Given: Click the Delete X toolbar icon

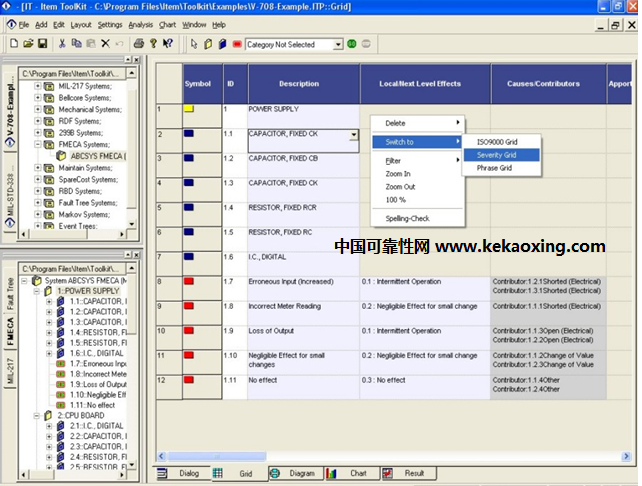Looking at the screenshot, I should pyautogui.click(x=105, y=44).
